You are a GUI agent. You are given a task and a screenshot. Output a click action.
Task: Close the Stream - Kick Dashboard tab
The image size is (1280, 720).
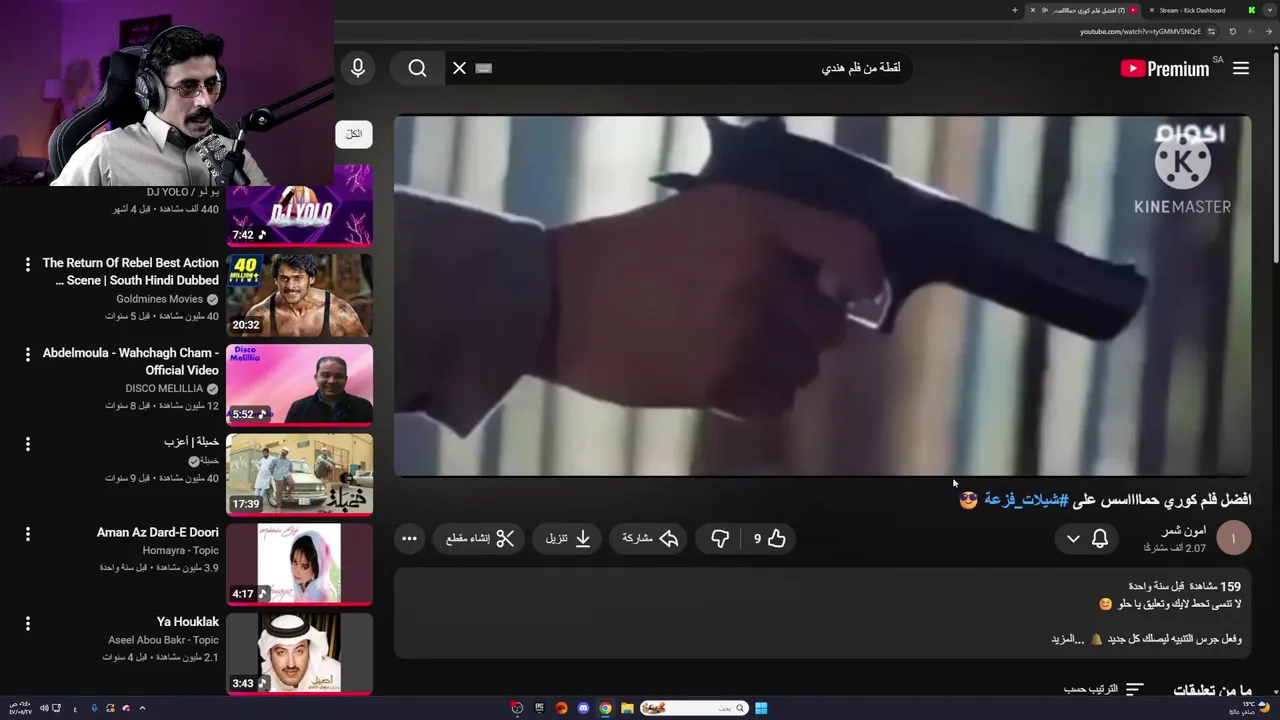pos(1152,10)
